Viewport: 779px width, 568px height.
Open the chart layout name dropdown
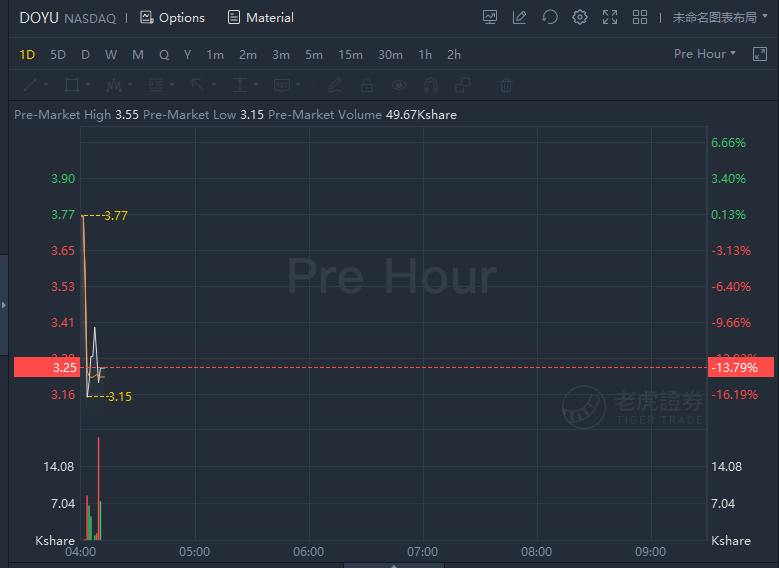[720, 17]
